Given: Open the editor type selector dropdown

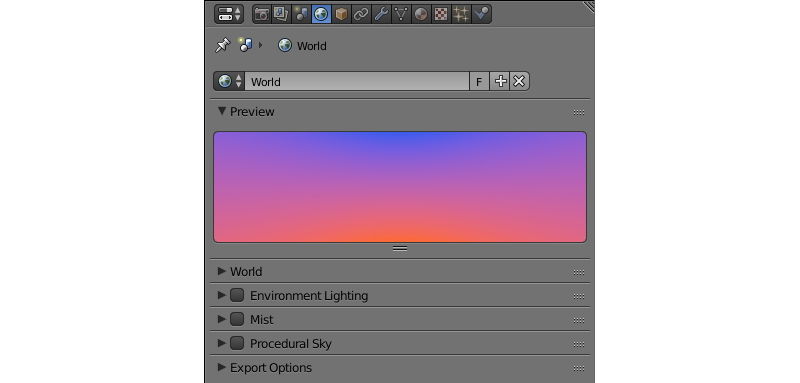Looking at the screenshot, I should point(229,14).
